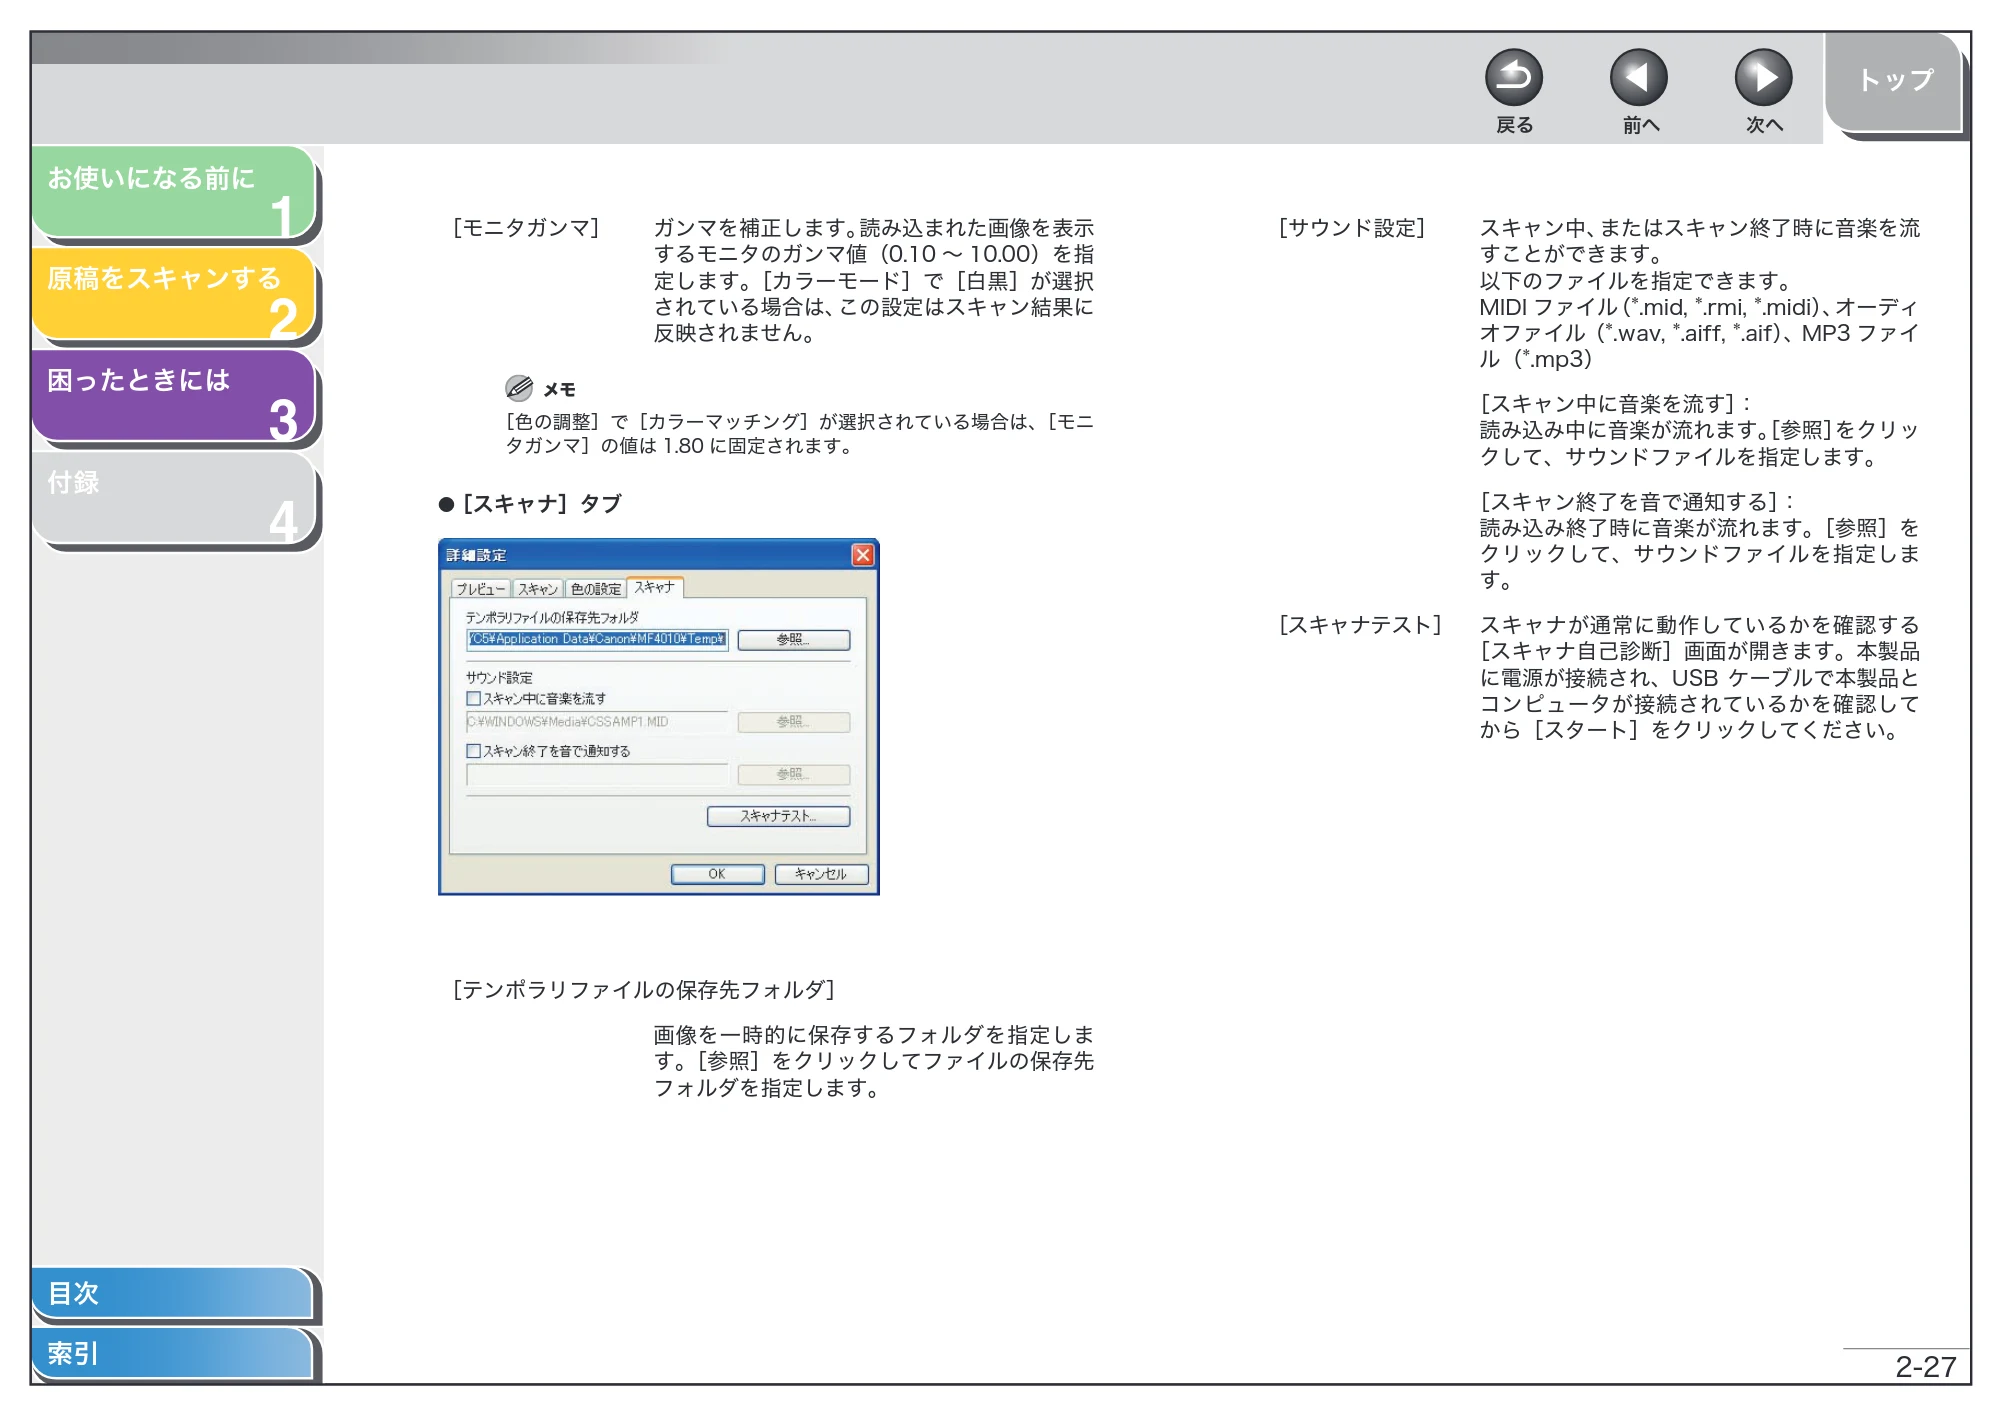2000x1415 pixels.
Task: Click 参照 beside CSSAMP1.MID path
Action: pyautogui.click(x=794, y=722)
